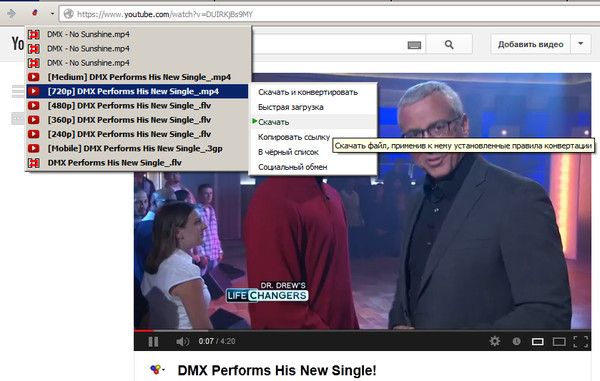Select 'Социальный обмен' submenu item
Viewport: 600px width, 381px height.
coord(313,167)
